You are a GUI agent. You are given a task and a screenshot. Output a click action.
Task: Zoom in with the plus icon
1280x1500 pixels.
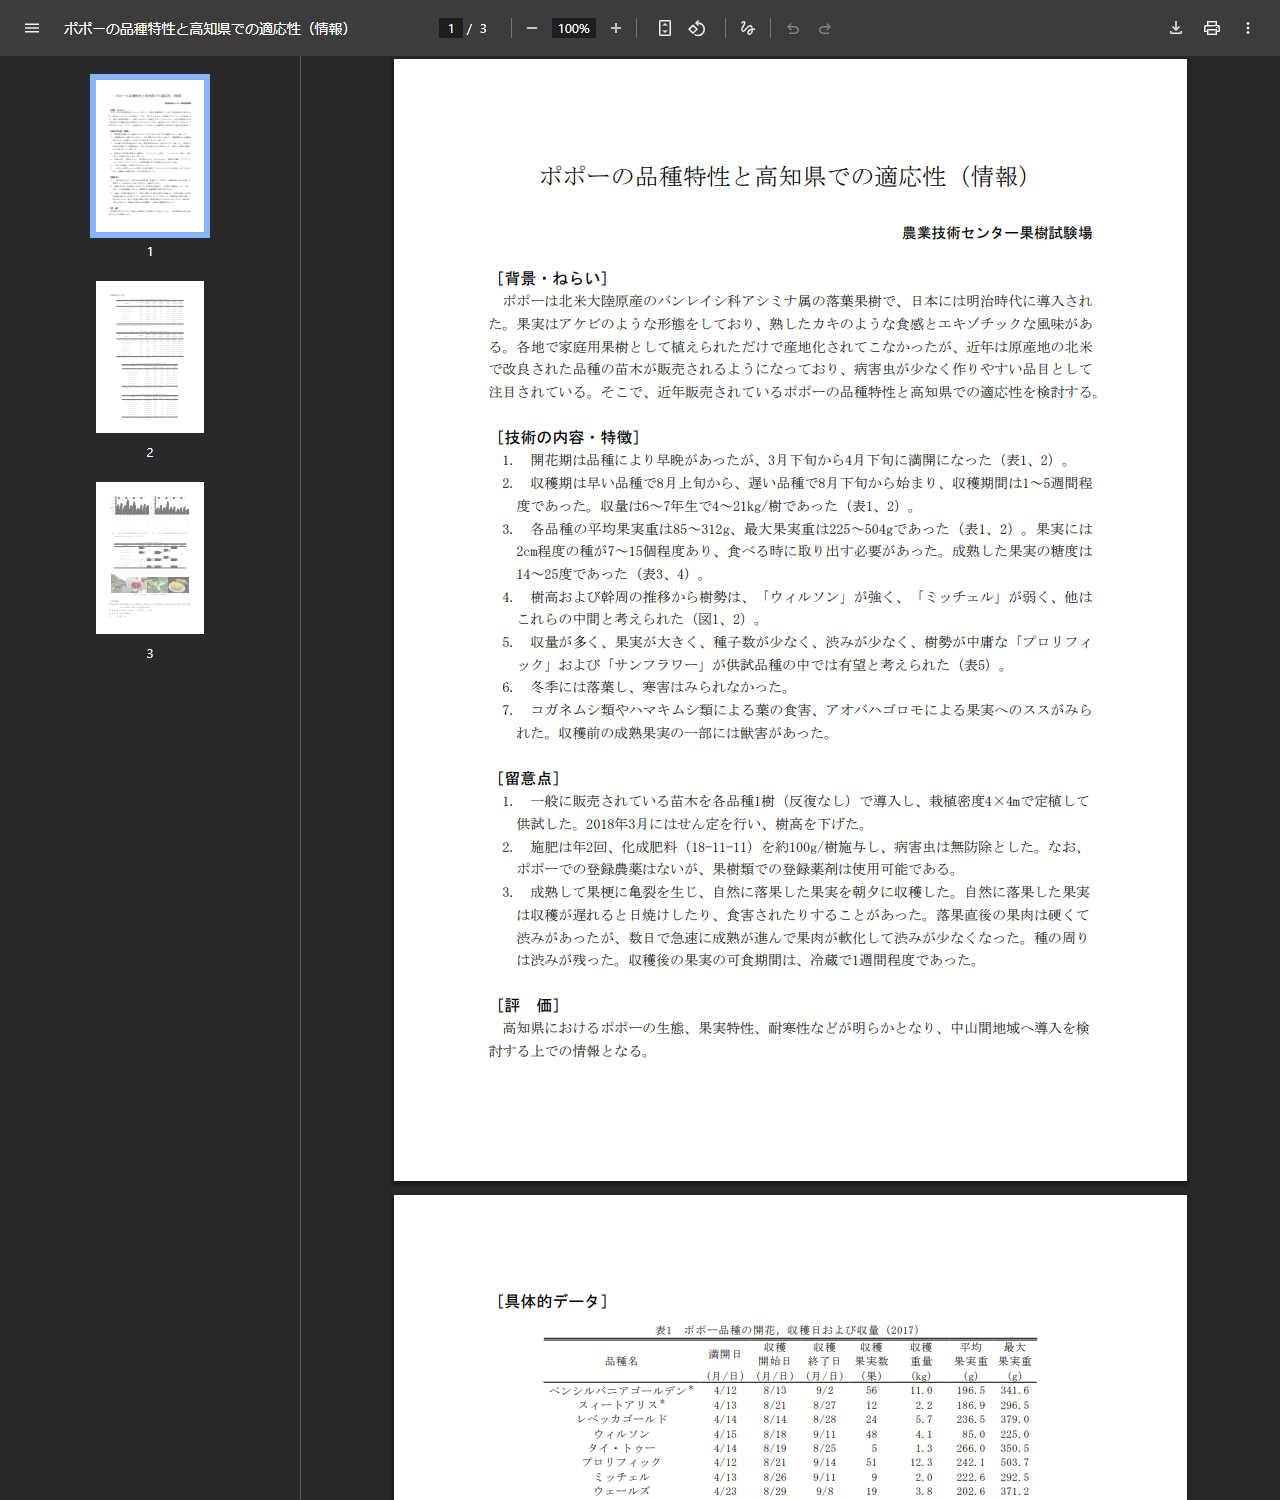616,28
